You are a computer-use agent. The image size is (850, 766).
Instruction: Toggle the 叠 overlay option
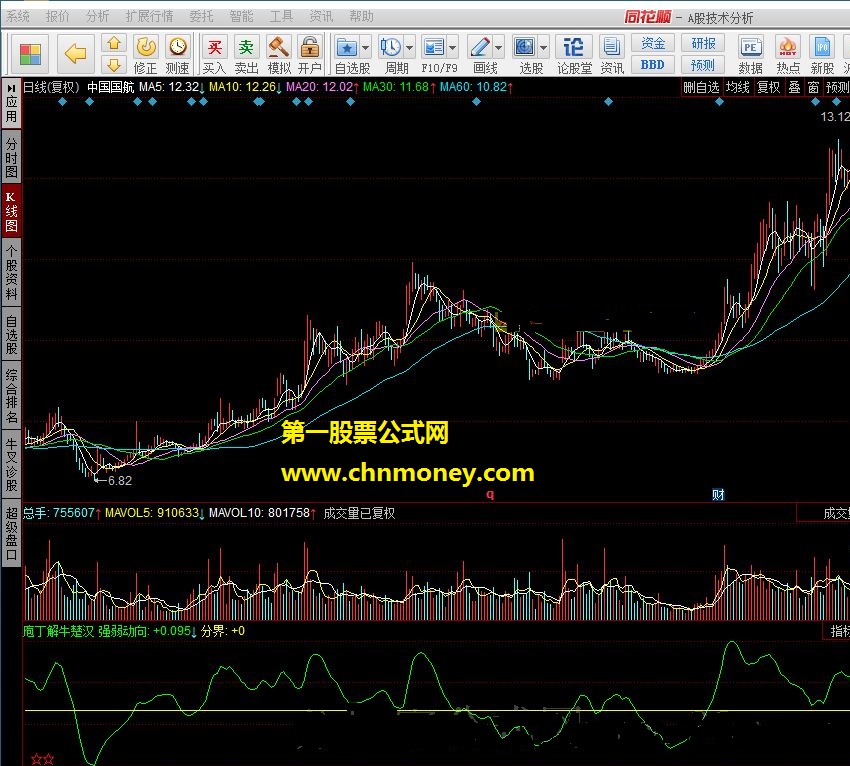click(x=794, y=87)
